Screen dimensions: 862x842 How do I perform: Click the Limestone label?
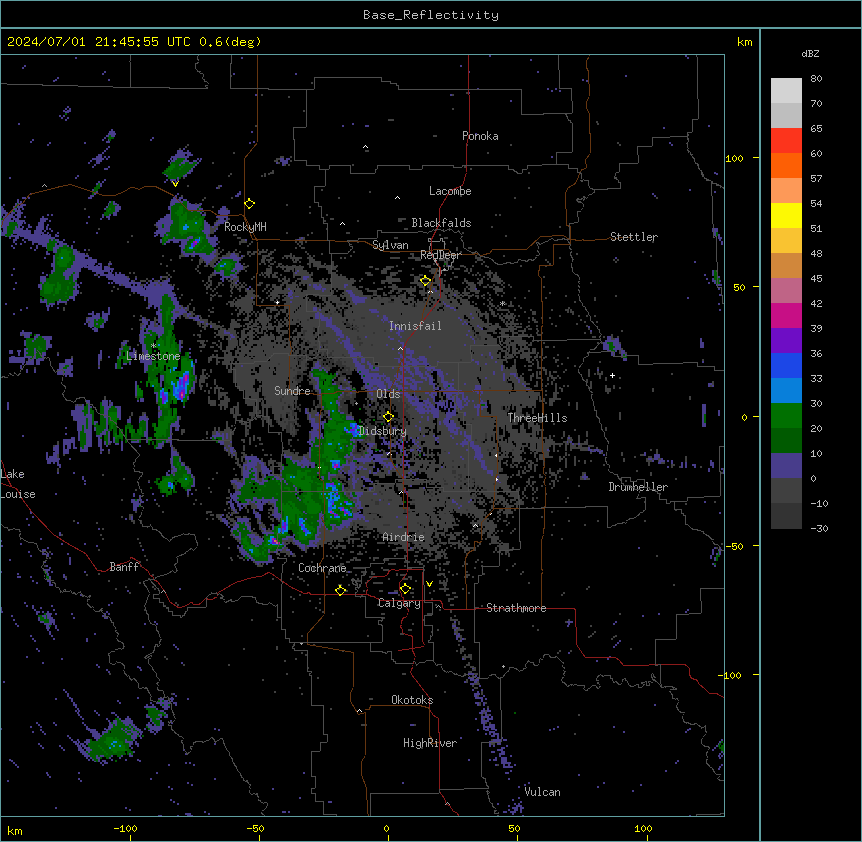coord(153,356)
